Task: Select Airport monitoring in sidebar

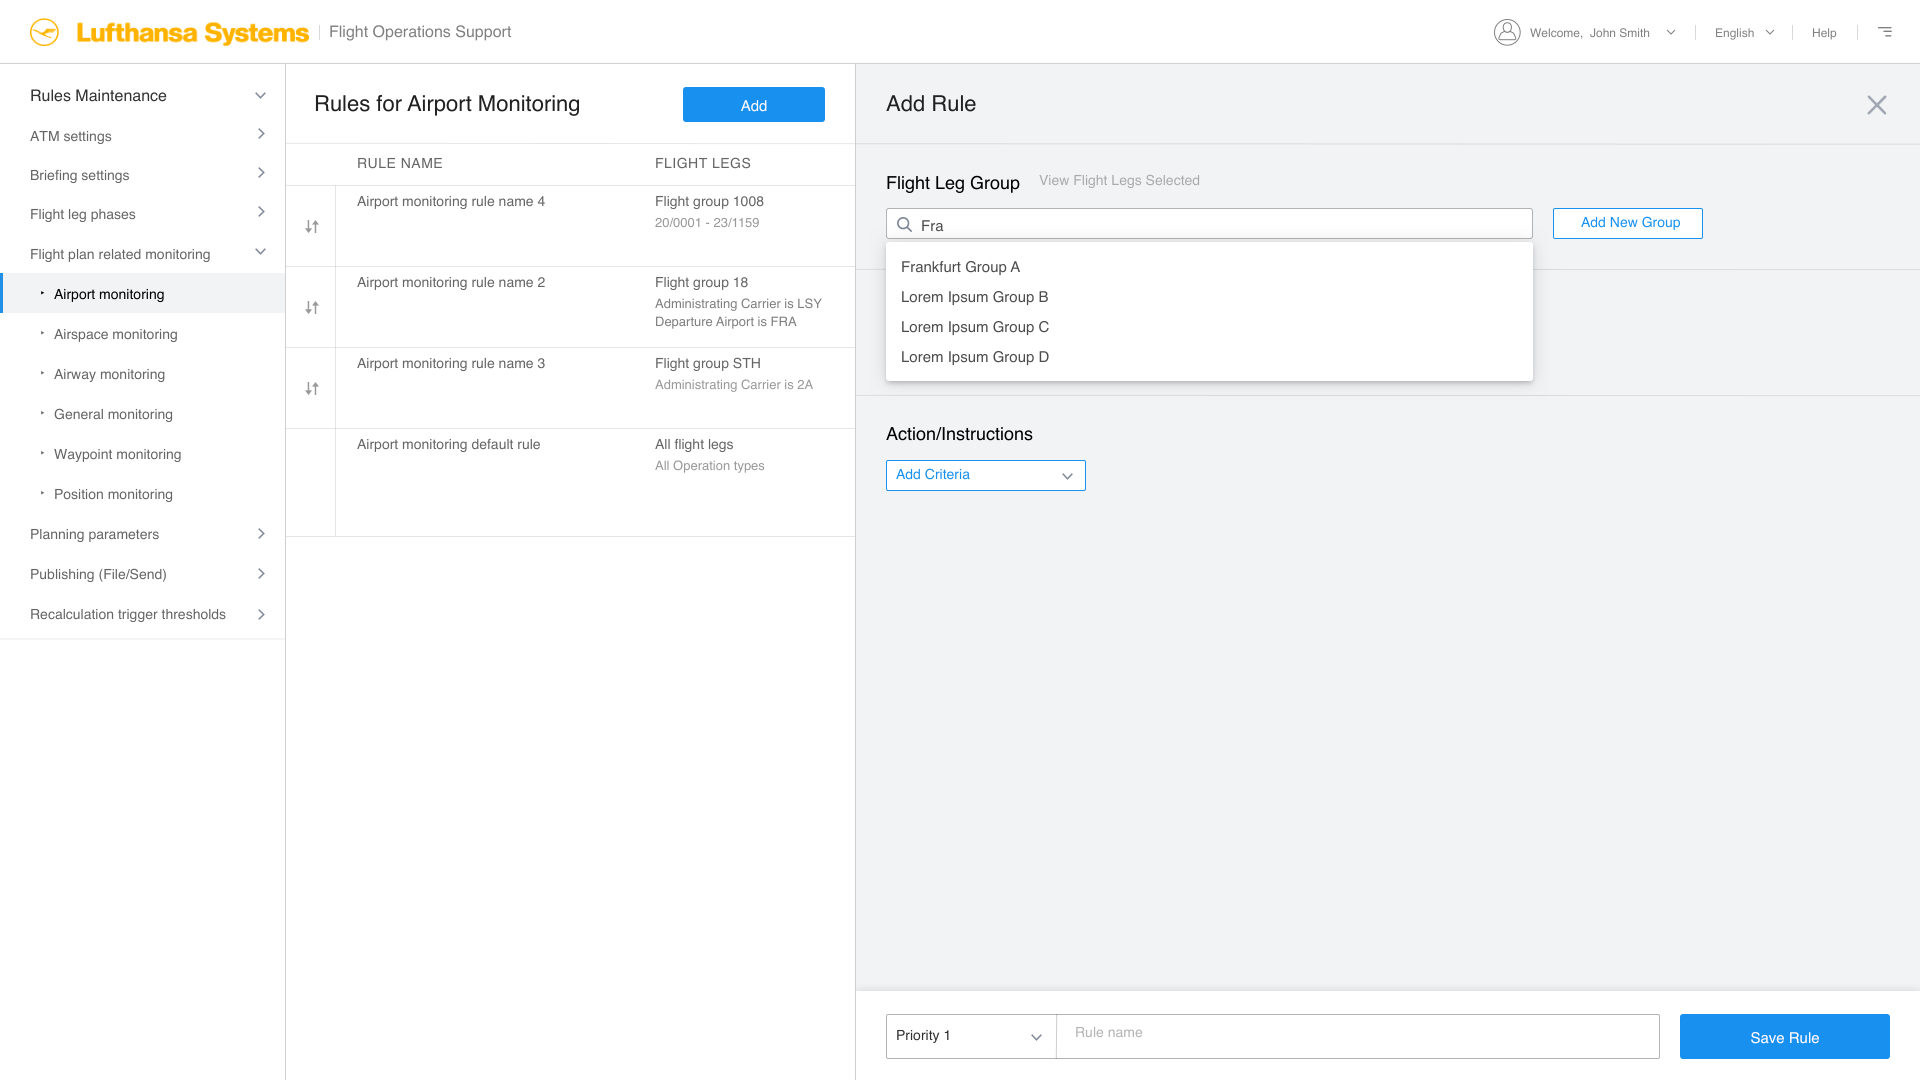Action: tap(142, 294)
